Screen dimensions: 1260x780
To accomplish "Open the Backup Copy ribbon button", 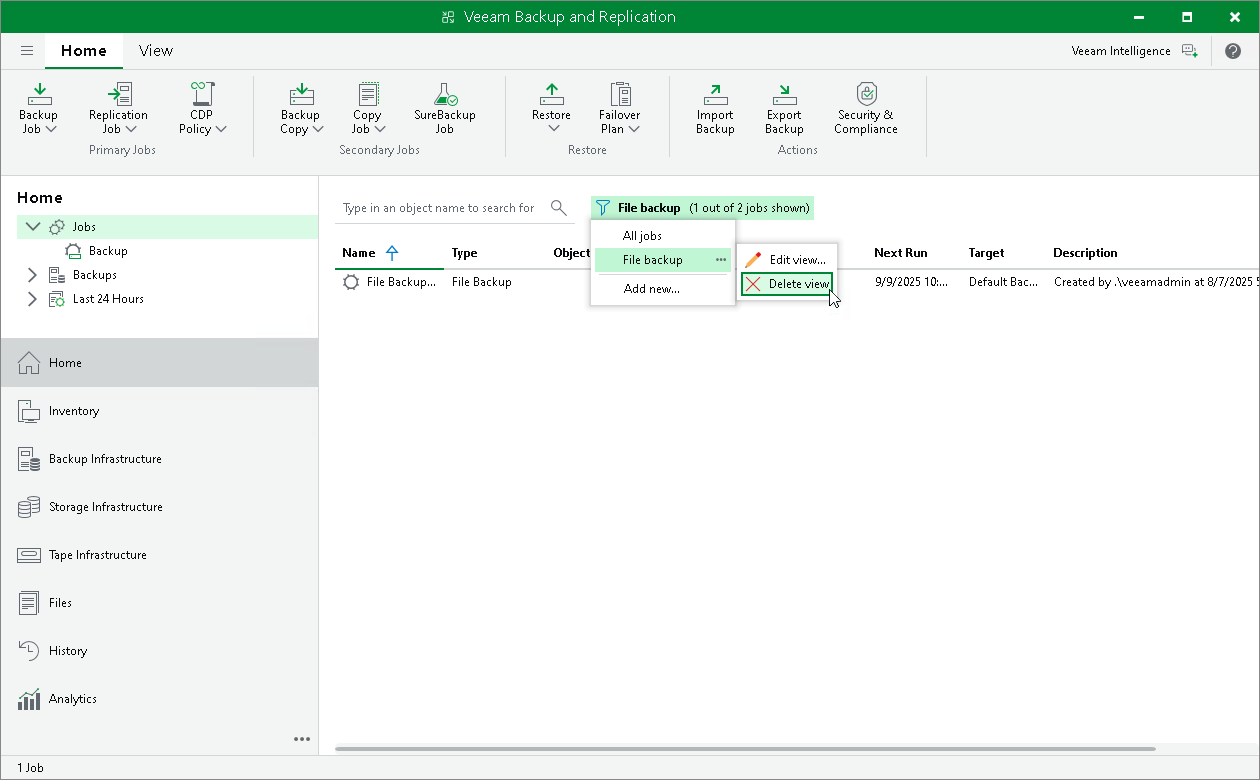I will point(300,108).
